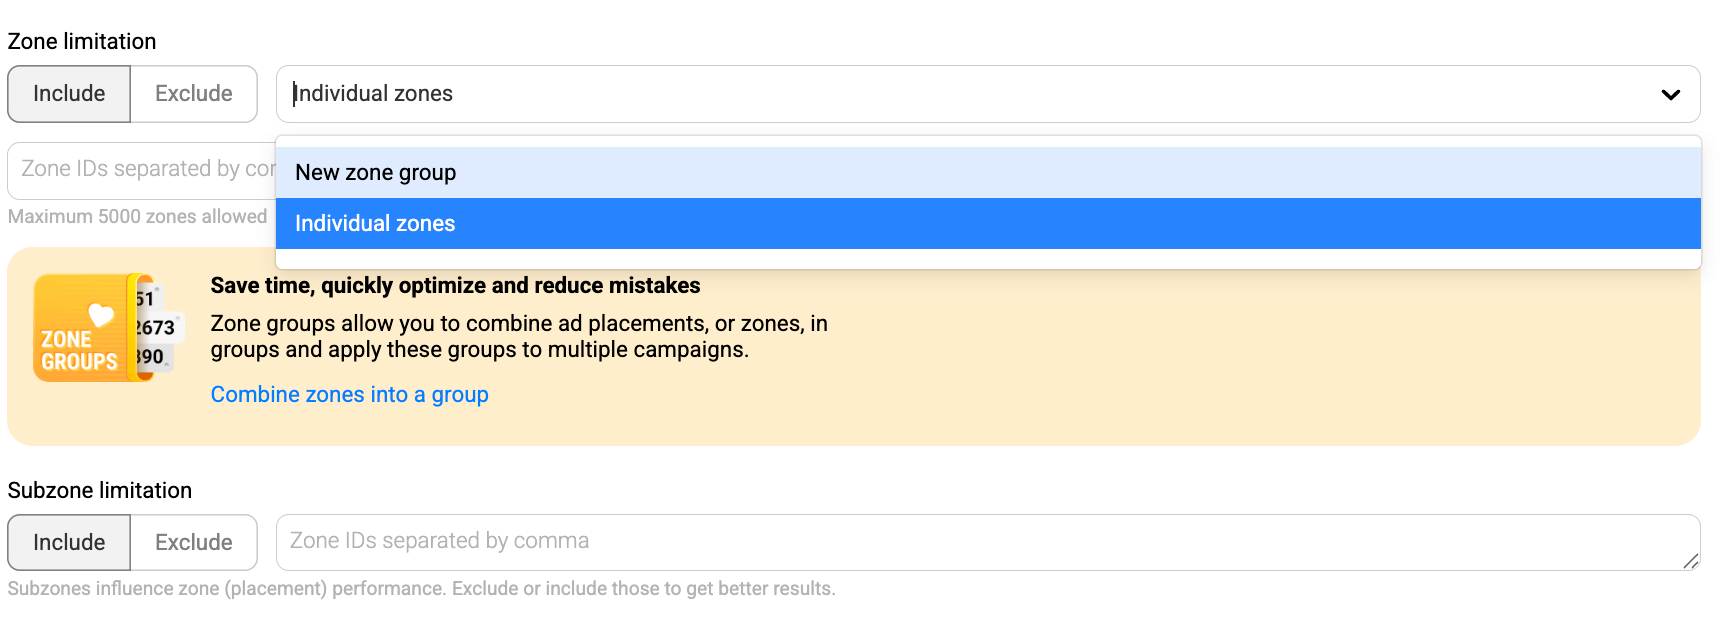
Task: Select Exclude for Subzone limitation
Action: click(193, 542)
